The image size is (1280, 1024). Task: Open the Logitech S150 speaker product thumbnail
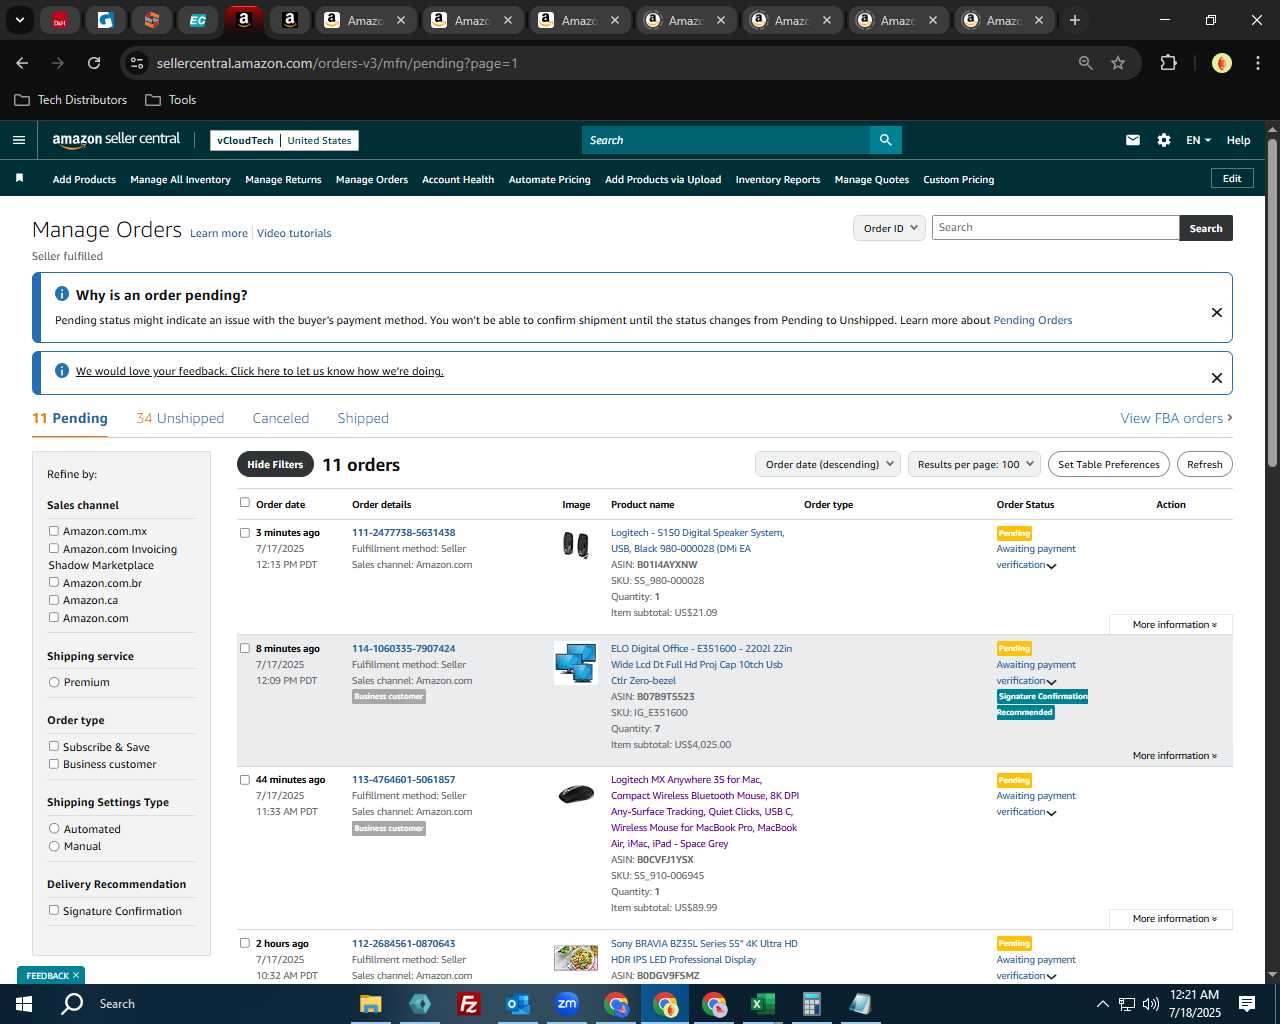coord(576,545)
